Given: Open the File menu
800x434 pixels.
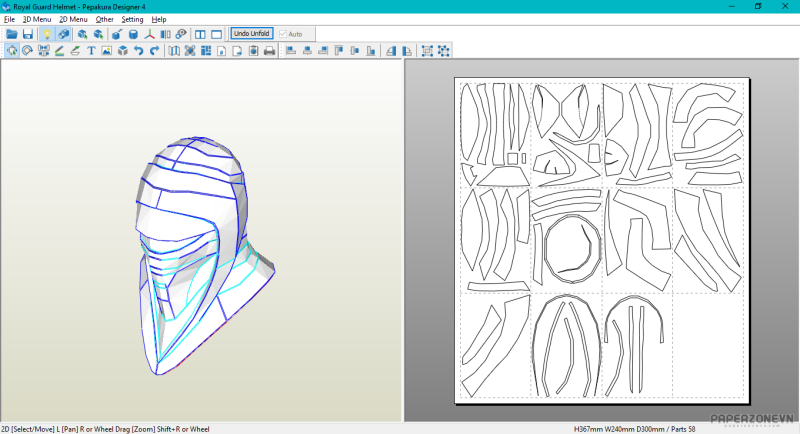Looking at the screenshot, I should tap(9, 19).
